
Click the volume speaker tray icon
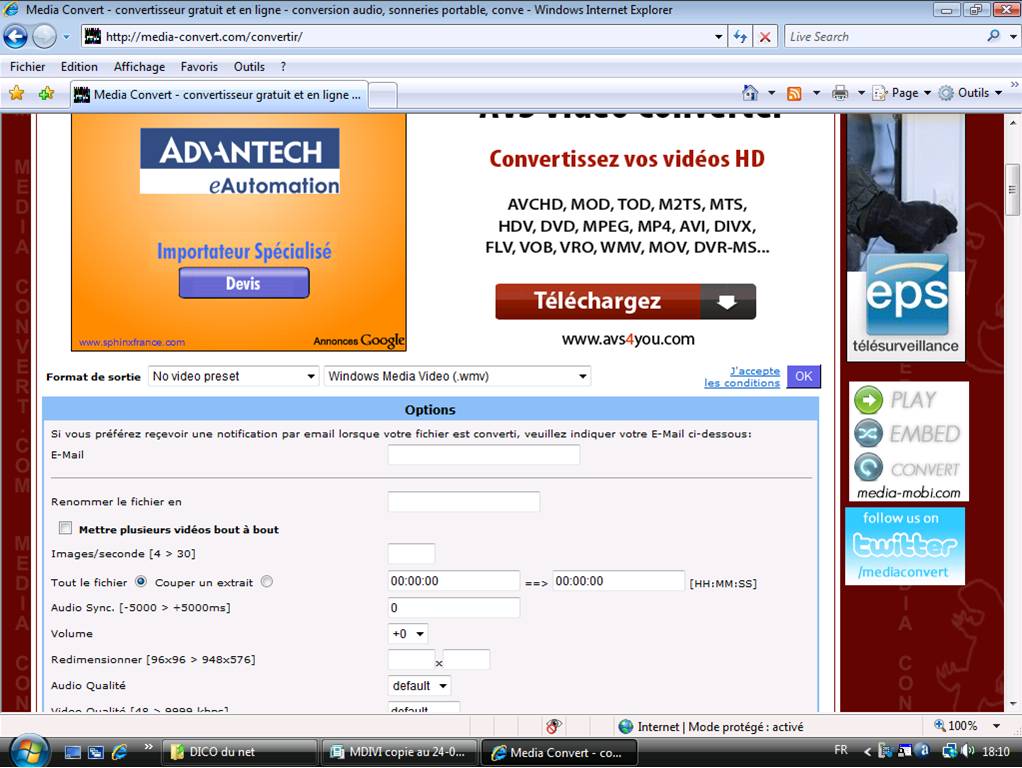pos(968,751)
